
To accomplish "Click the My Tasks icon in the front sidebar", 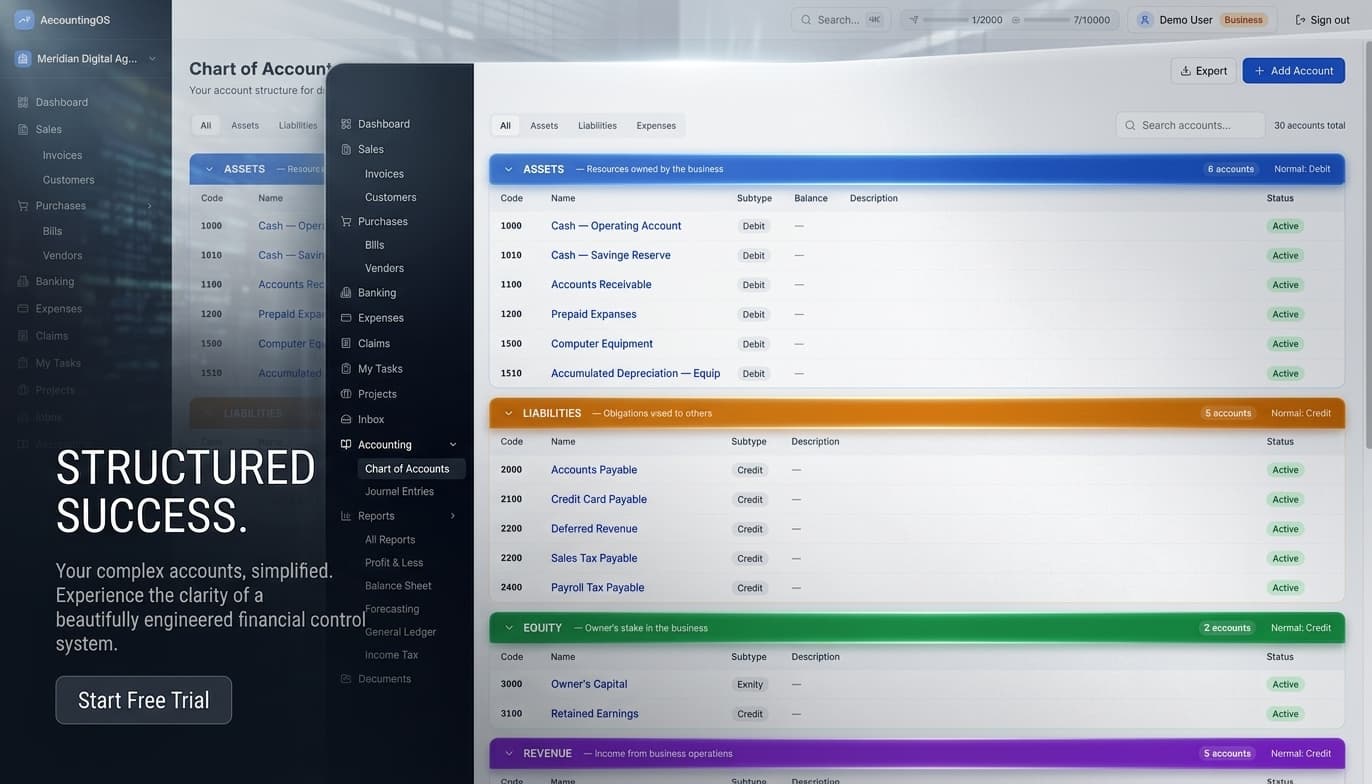I will tap(346, 369).
